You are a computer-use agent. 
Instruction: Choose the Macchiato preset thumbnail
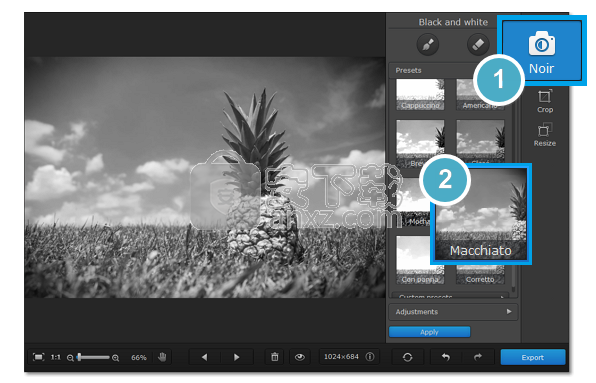[481, 214]
